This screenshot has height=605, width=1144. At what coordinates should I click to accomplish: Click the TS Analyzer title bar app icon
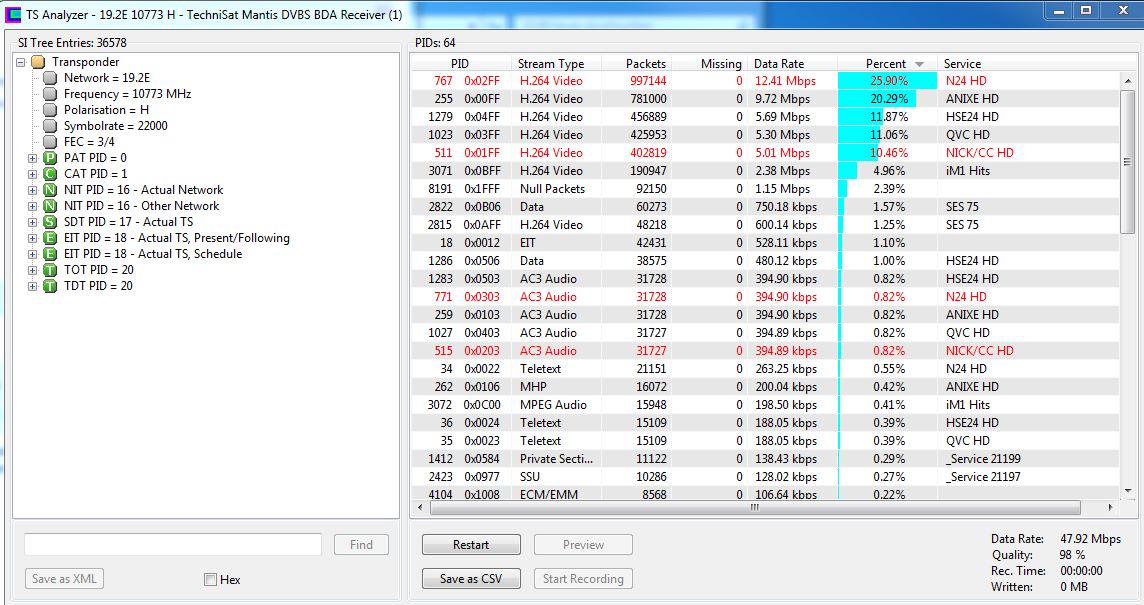(13, 14)
